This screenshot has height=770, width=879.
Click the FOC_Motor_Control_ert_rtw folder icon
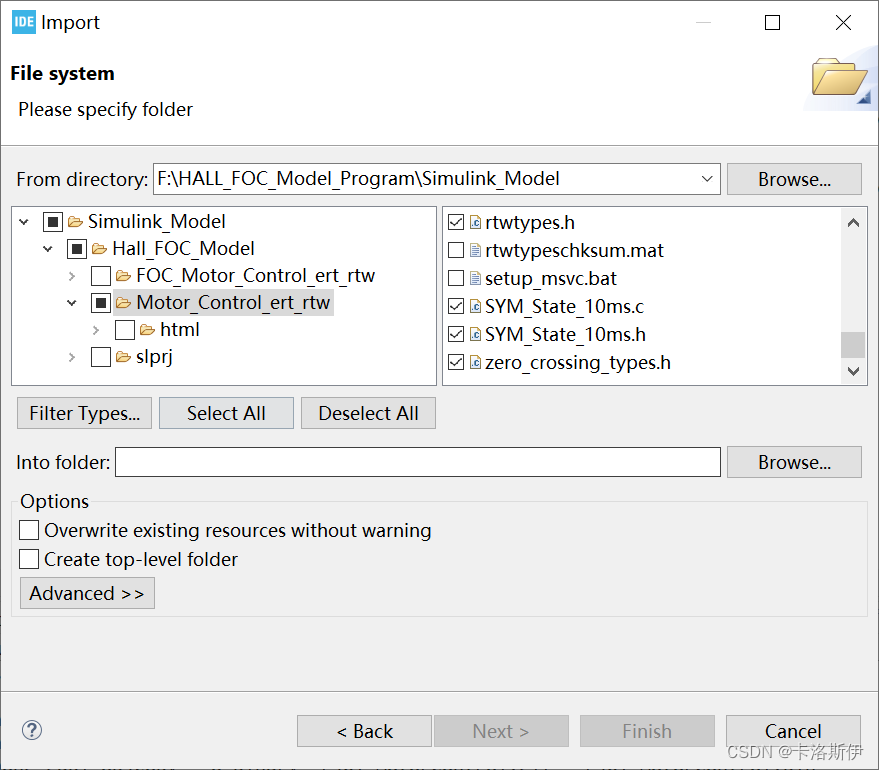point(123,276)
